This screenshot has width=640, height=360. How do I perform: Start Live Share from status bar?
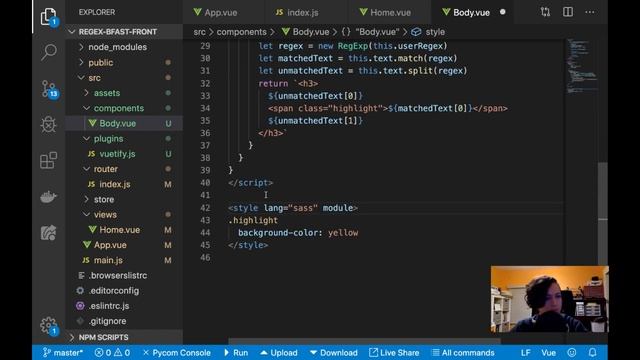pyautogui.click(x=394, y=353)
